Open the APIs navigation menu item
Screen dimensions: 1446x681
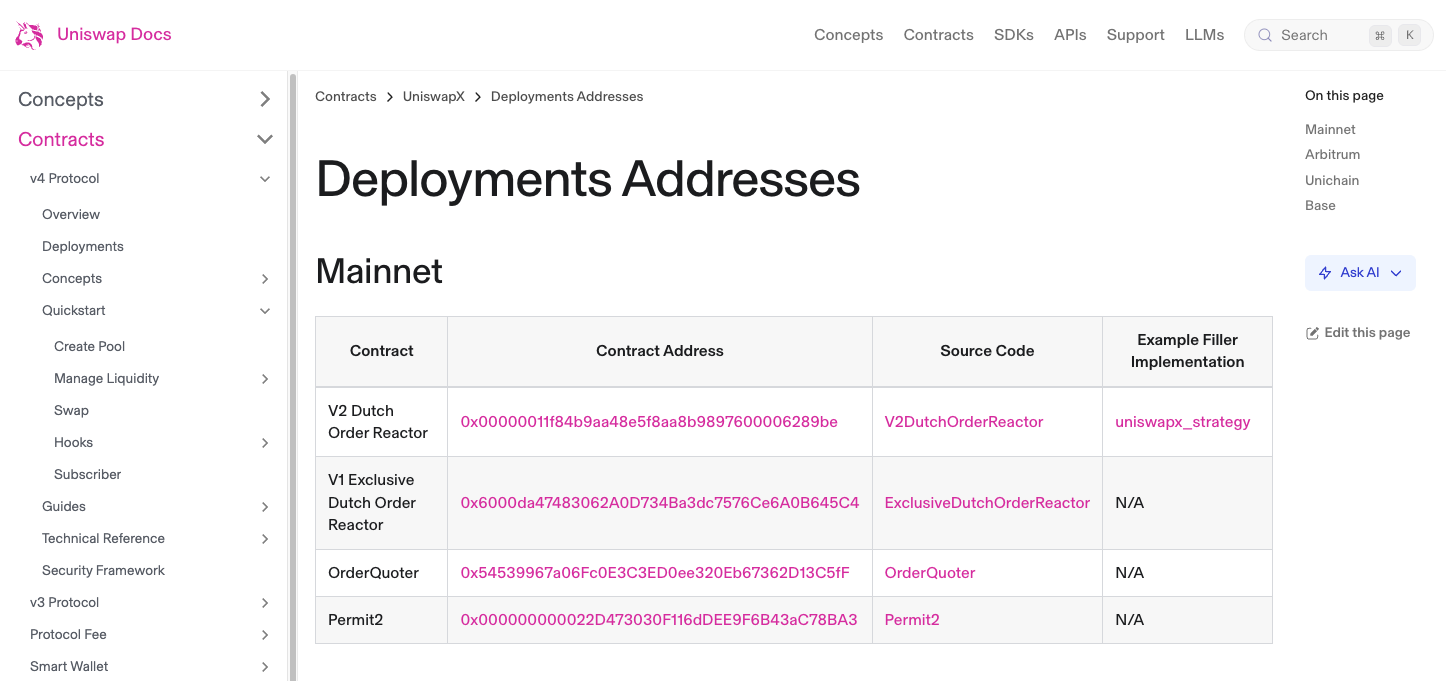click(1070, 34)
